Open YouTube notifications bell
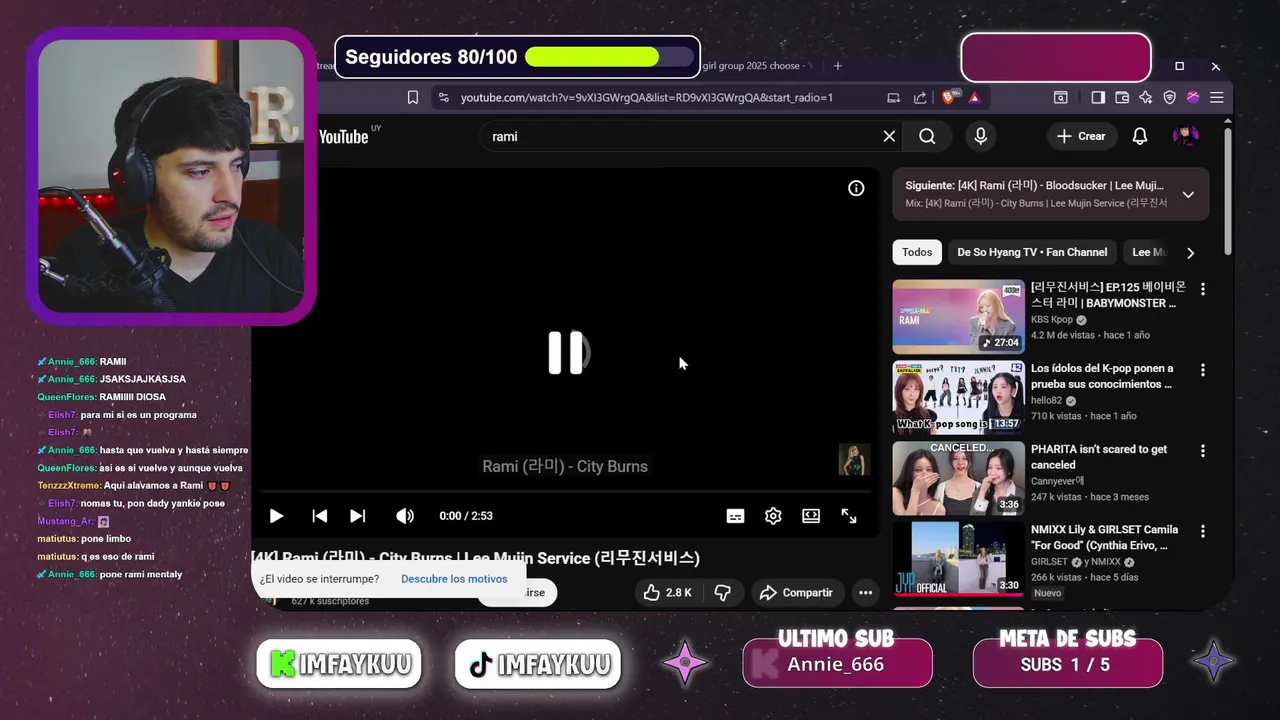 [1140, 136]
